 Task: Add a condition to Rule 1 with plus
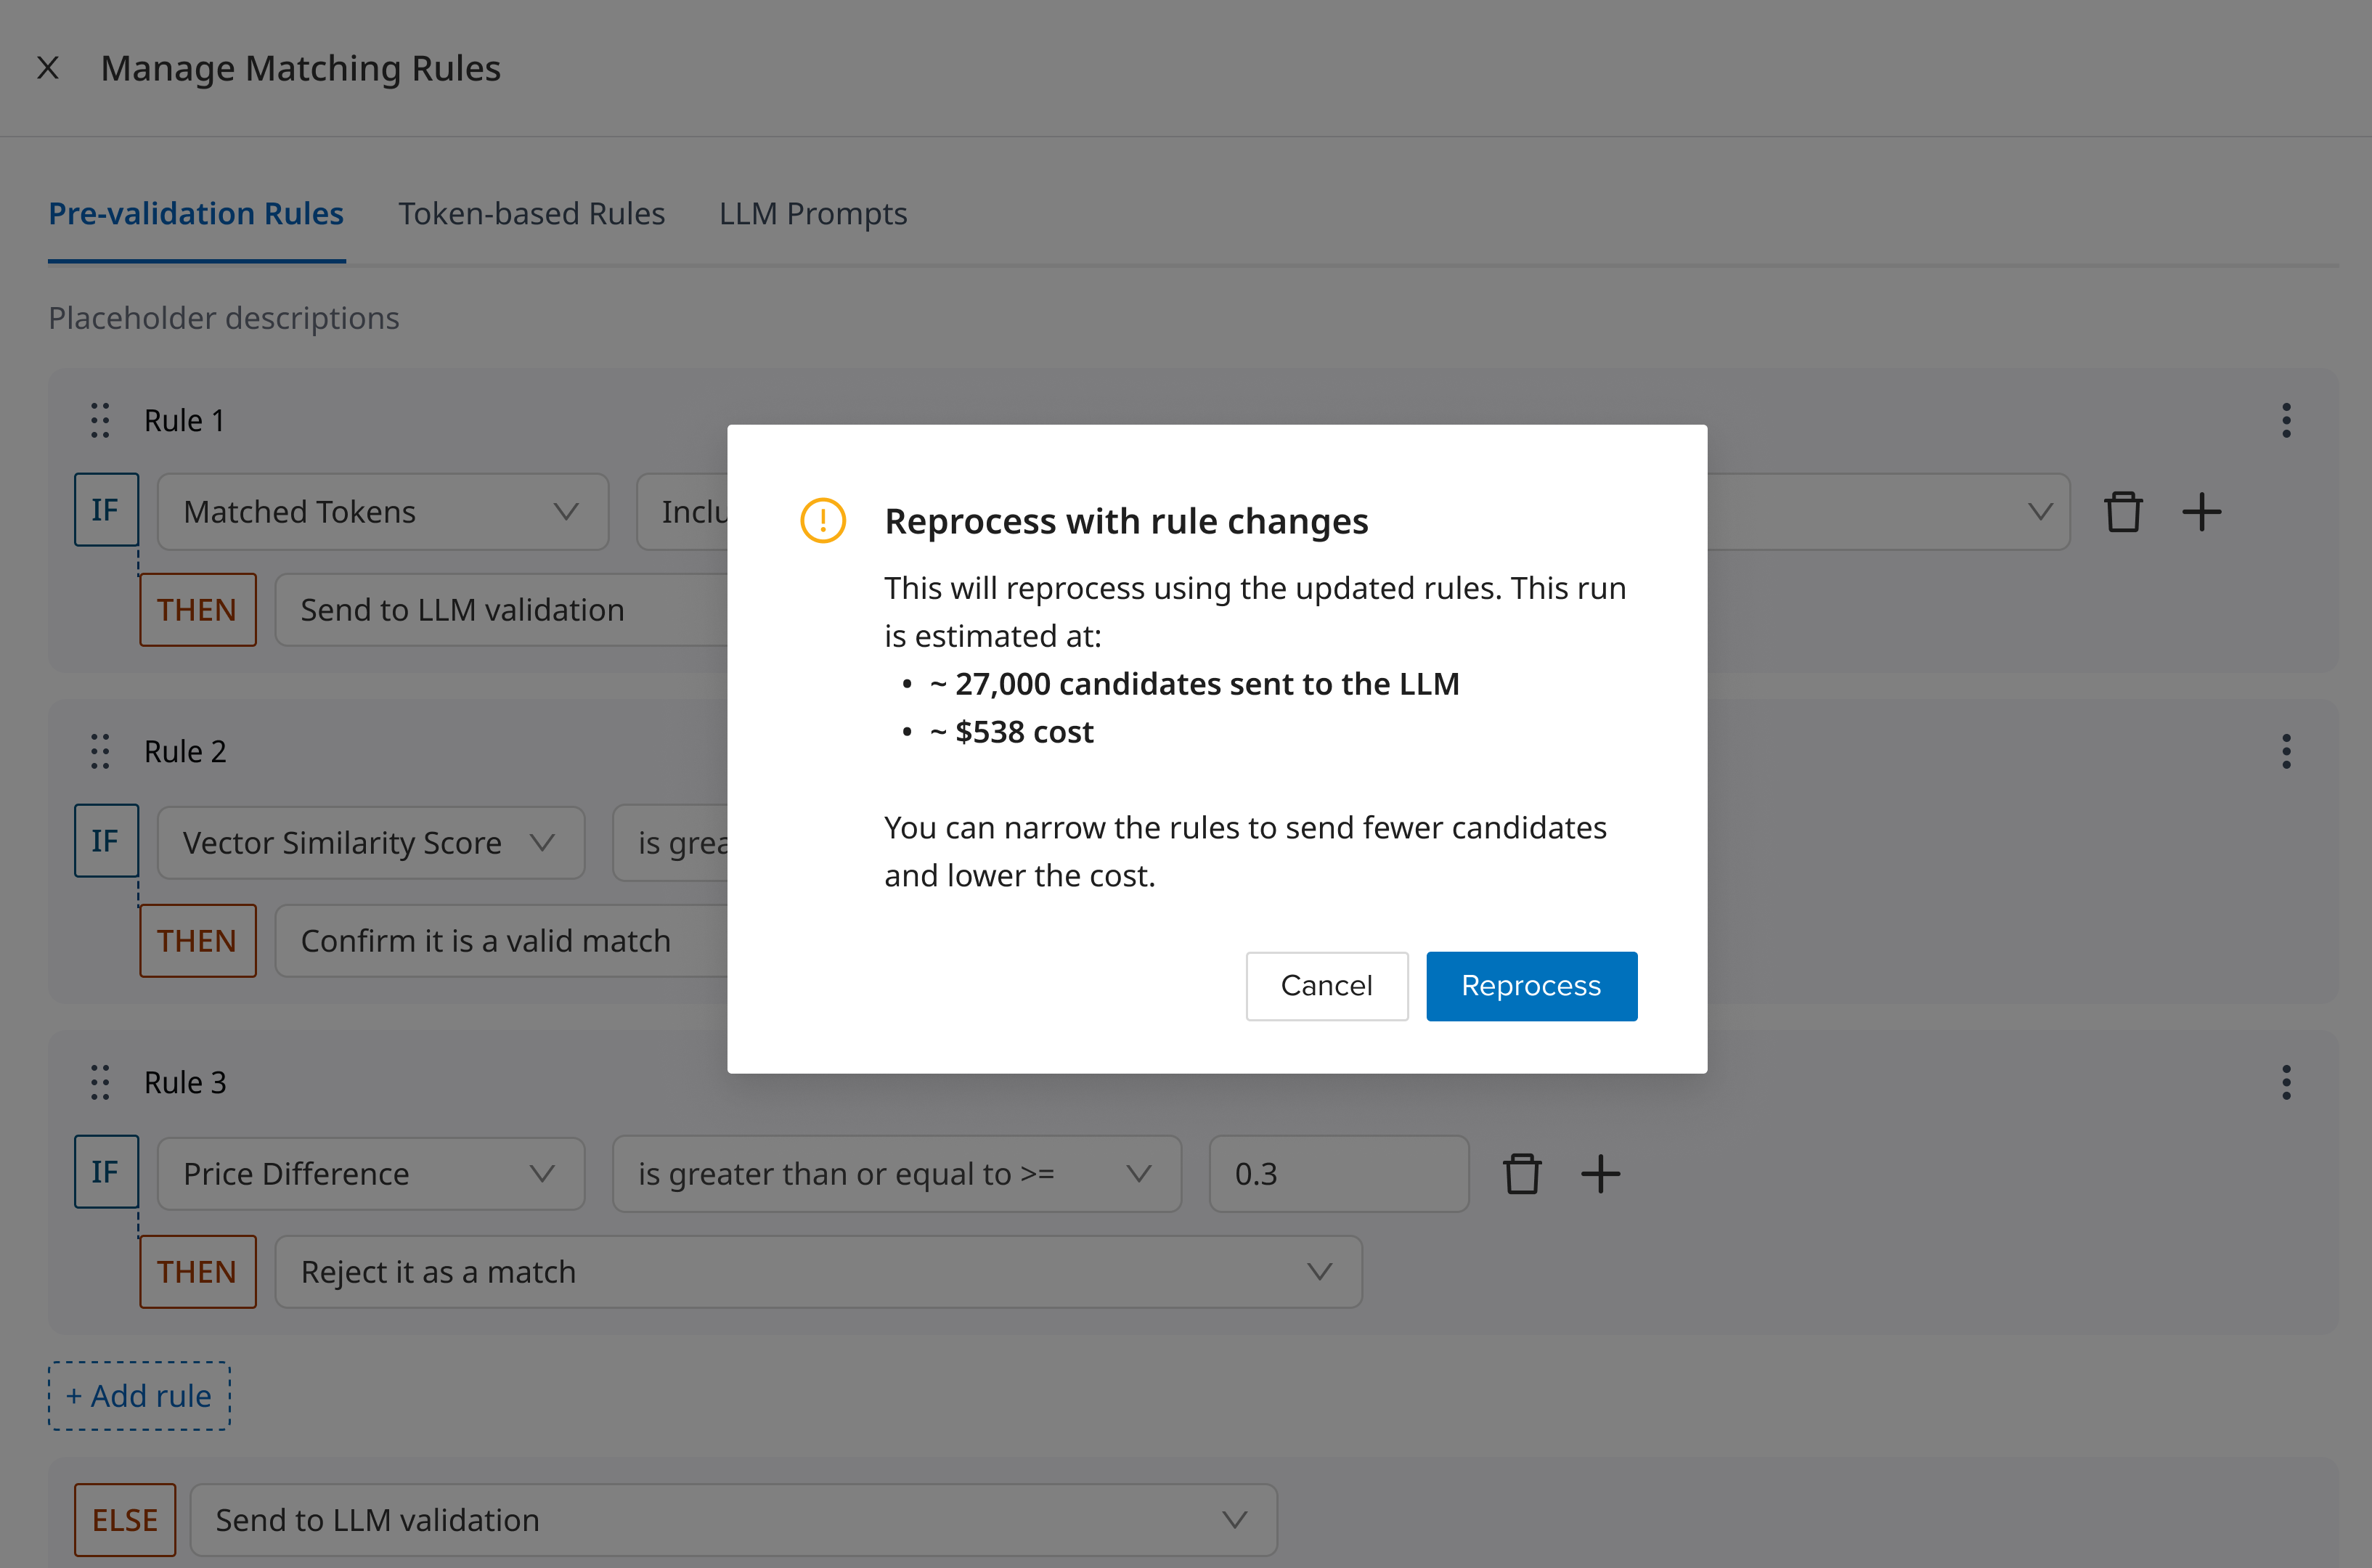pos(2201,512)
